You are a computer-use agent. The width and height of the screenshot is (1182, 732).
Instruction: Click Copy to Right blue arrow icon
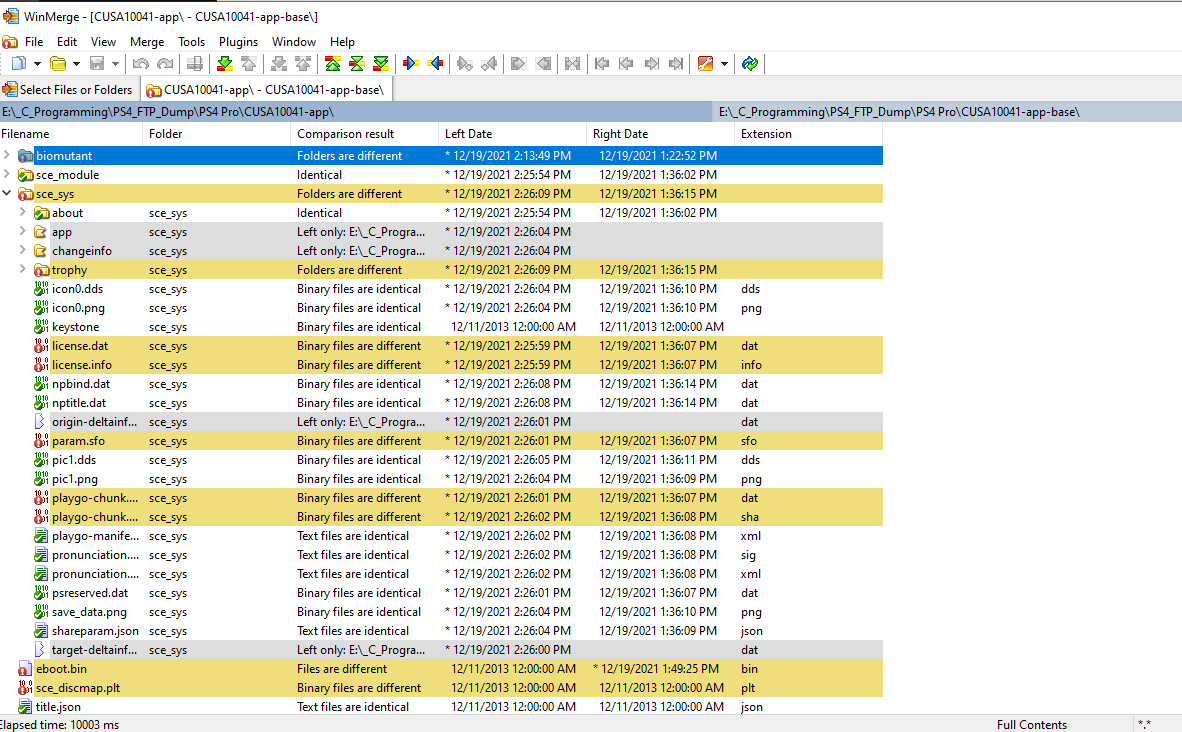tap(410, 64)
